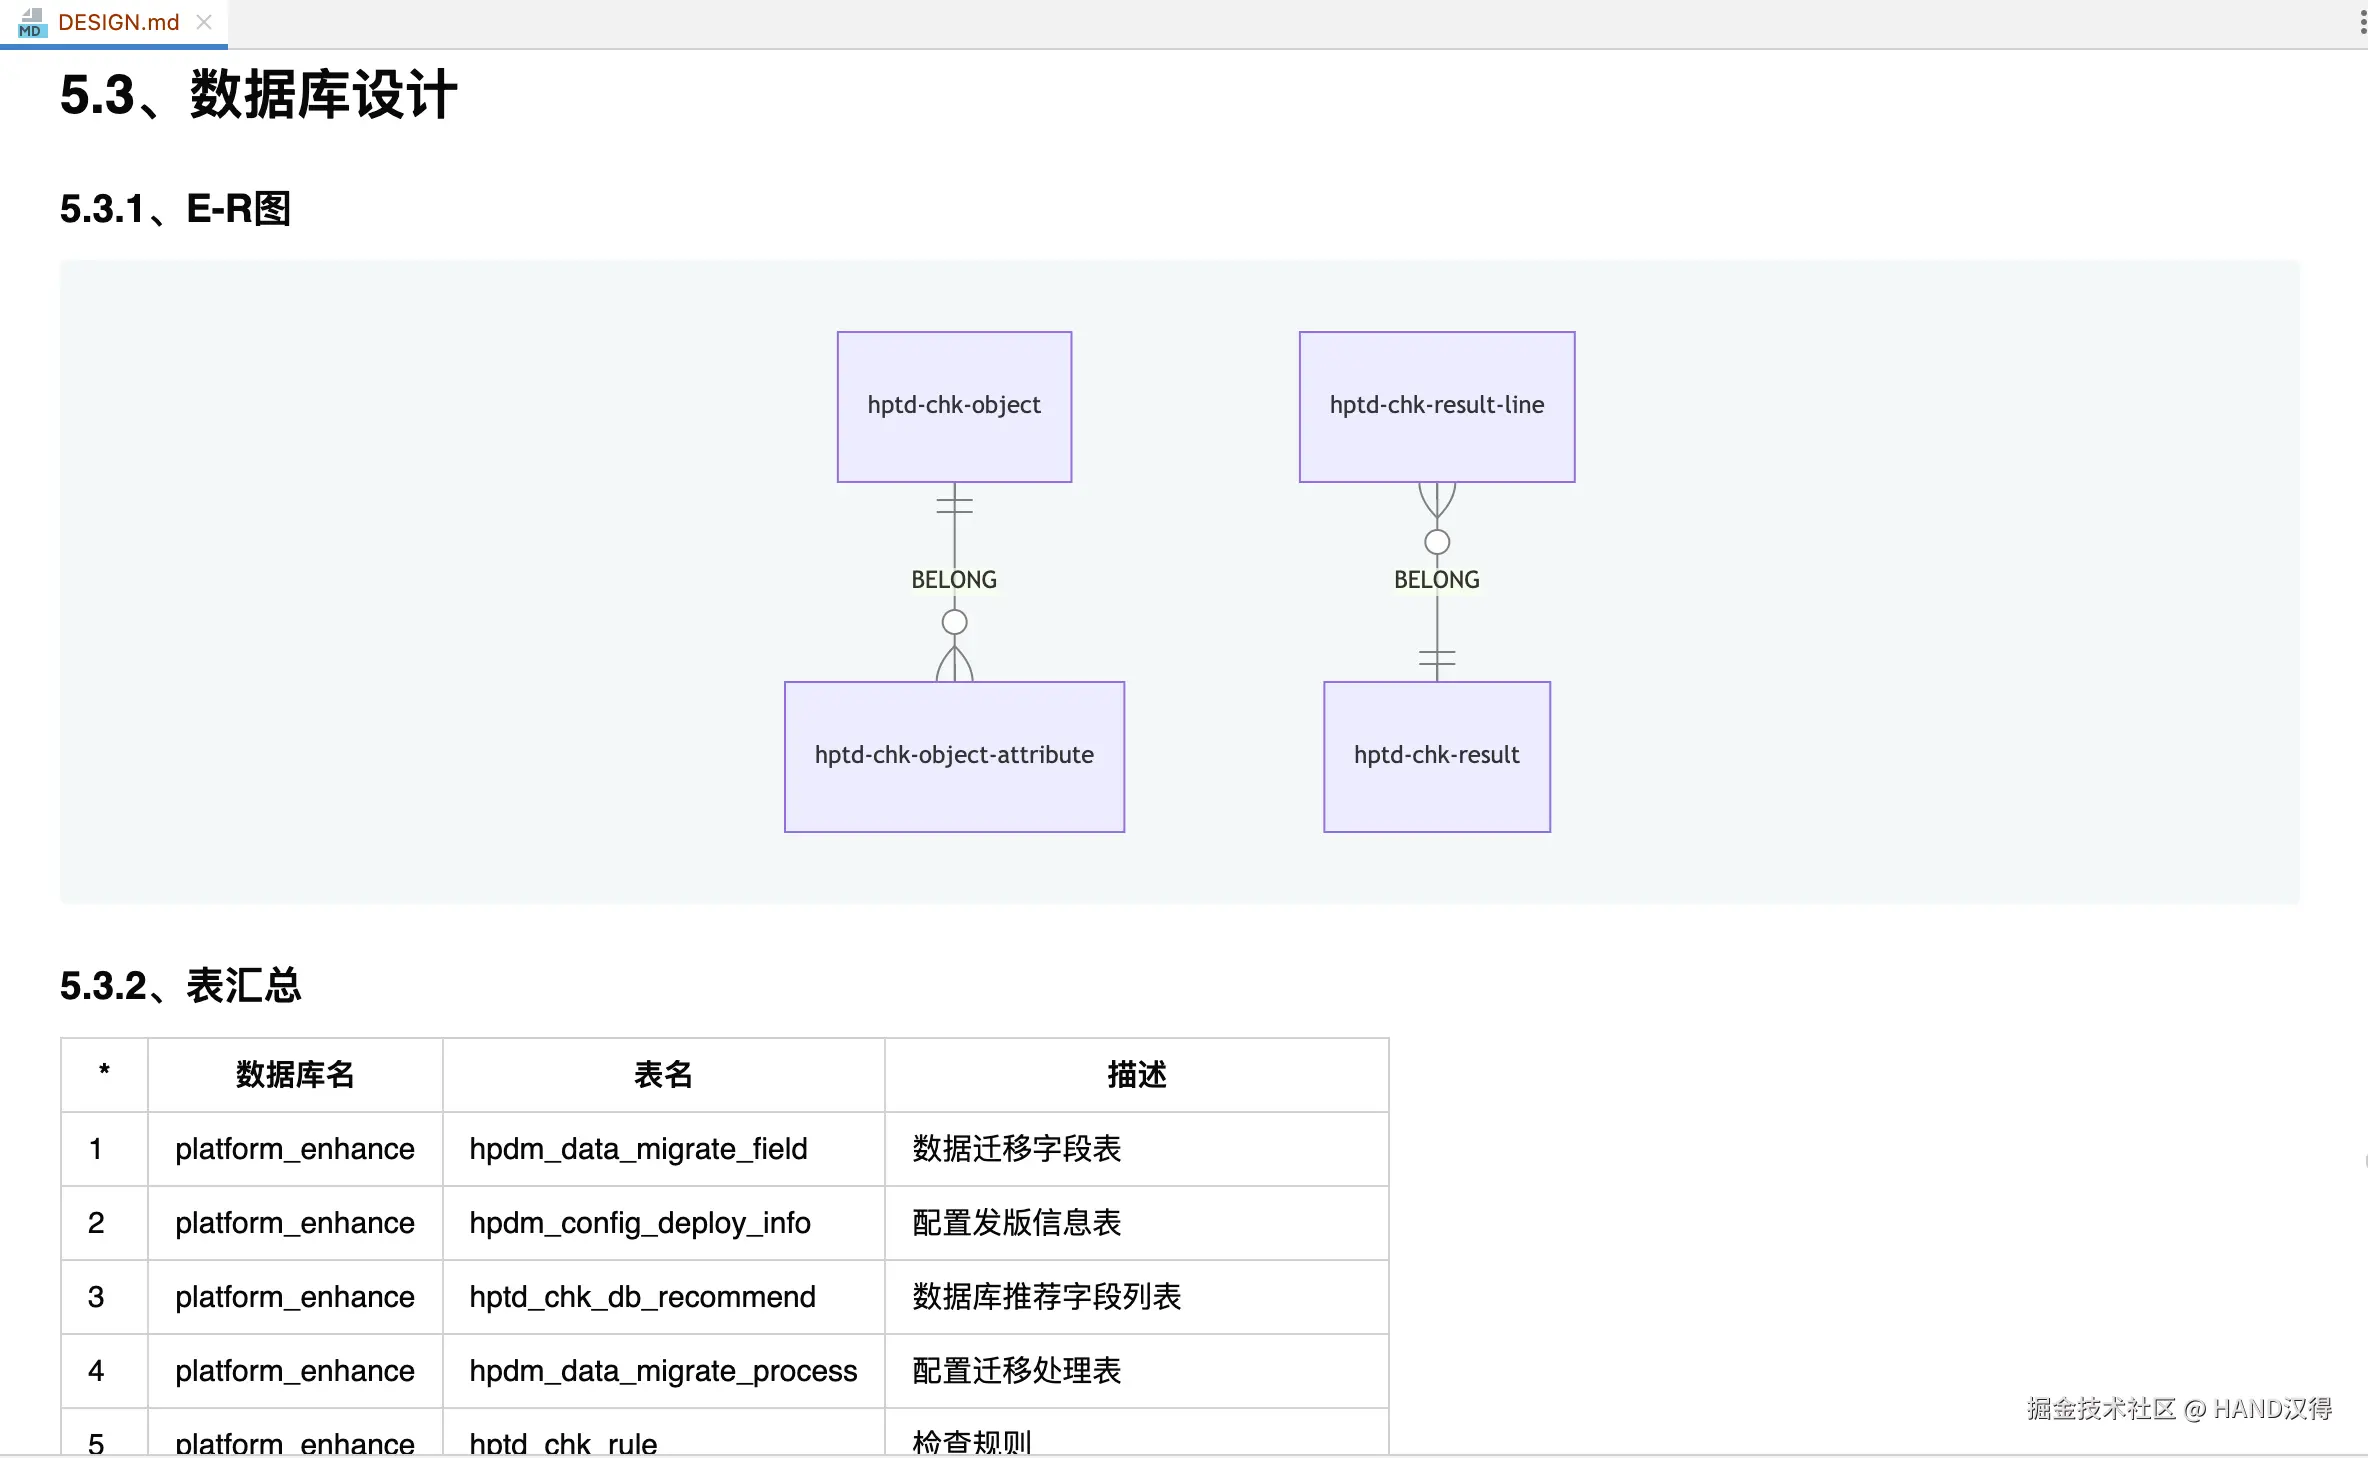
Task: Switch to the DESIGN.md editor tab
Action: (x=118, y=22)
